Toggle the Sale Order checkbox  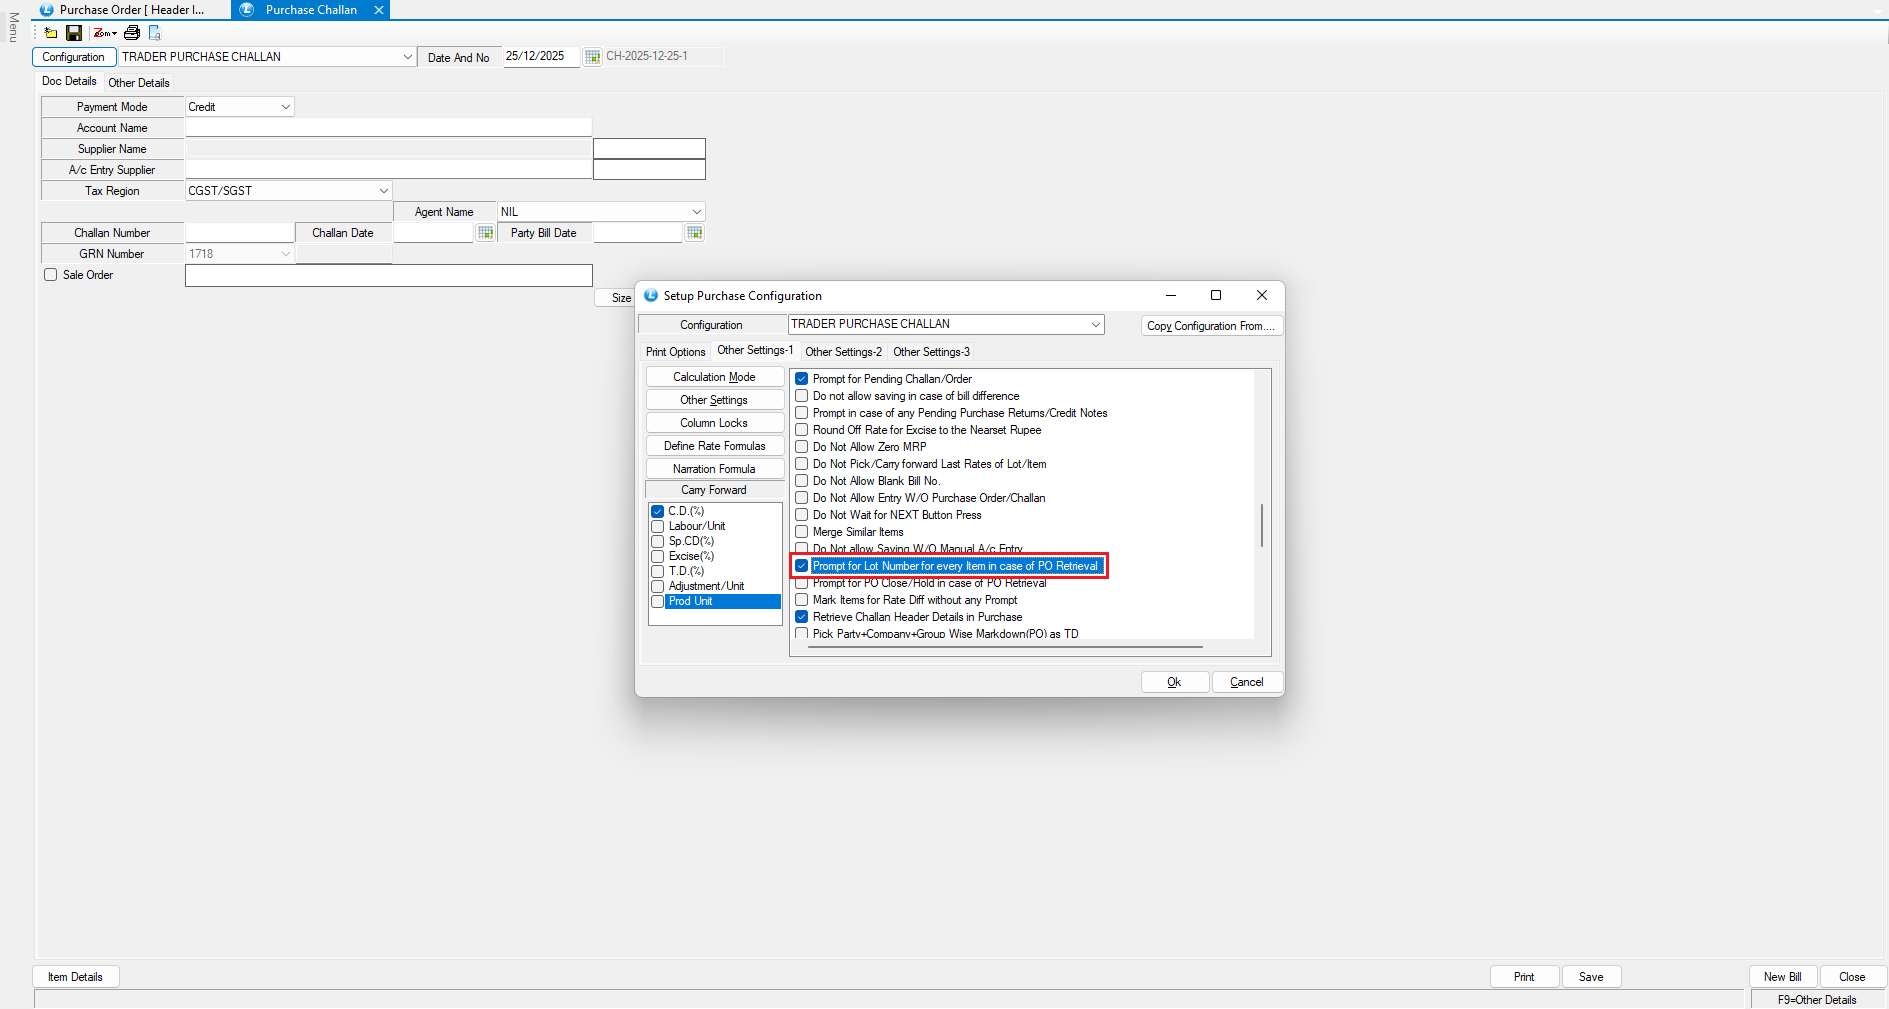coord(51,275)
